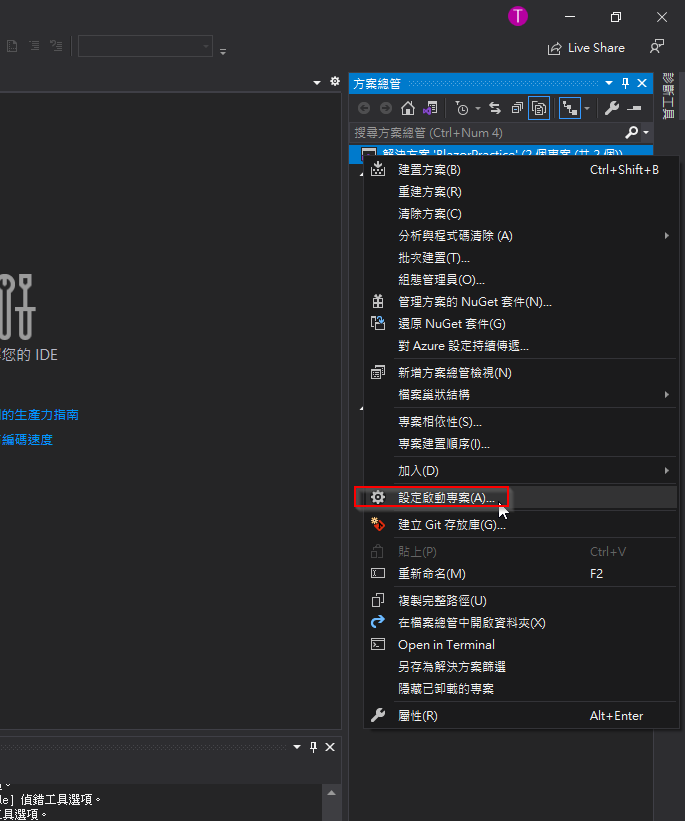Screen dimensions: 685x821
Task: Focus the Solution Explorer search box
Action: pos(487,132)
